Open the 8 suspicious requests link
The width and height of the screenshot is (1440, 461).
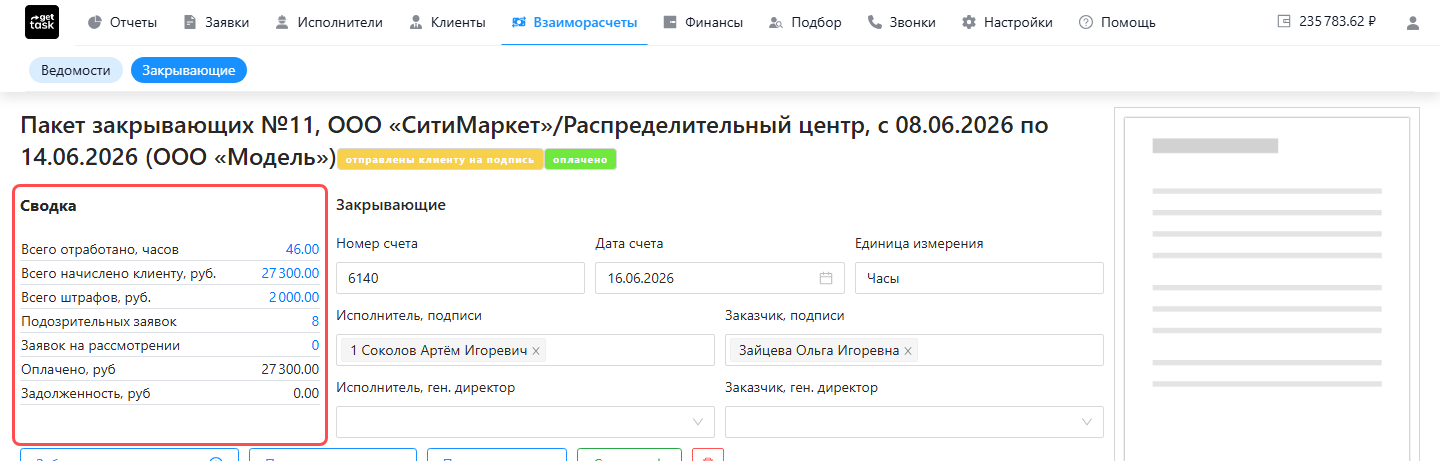315,321
